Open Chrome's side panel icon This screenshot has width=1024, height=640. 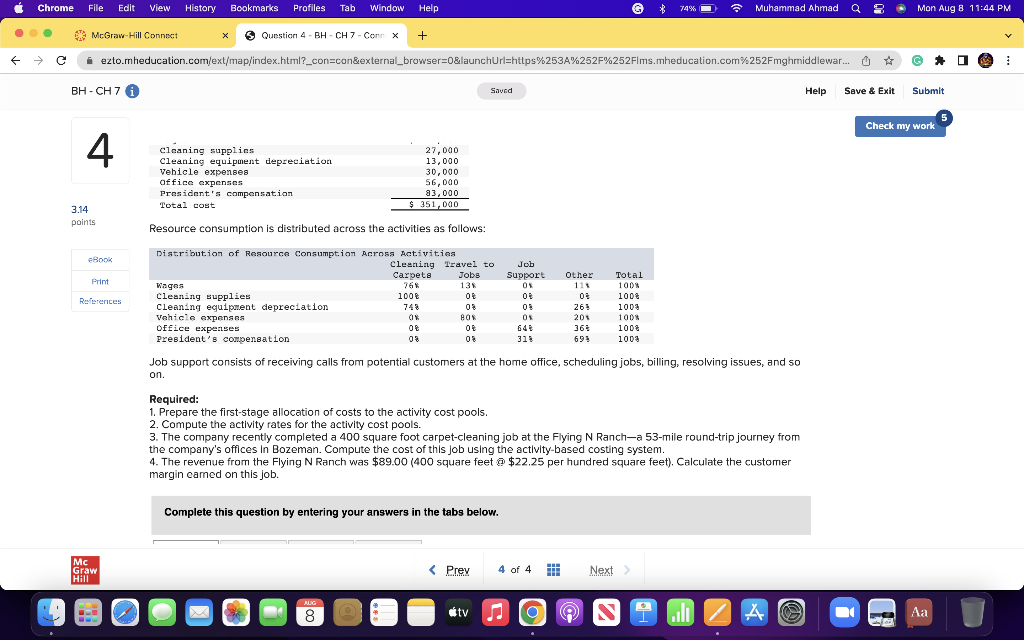pyautogui.click(x=963, y=60)
